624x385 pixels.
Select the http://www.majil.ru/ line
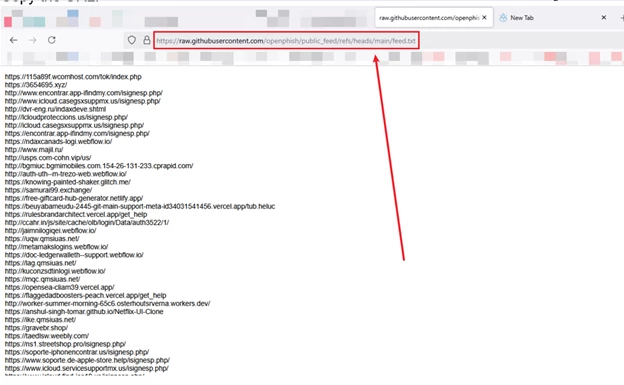(x=34, y=150)
